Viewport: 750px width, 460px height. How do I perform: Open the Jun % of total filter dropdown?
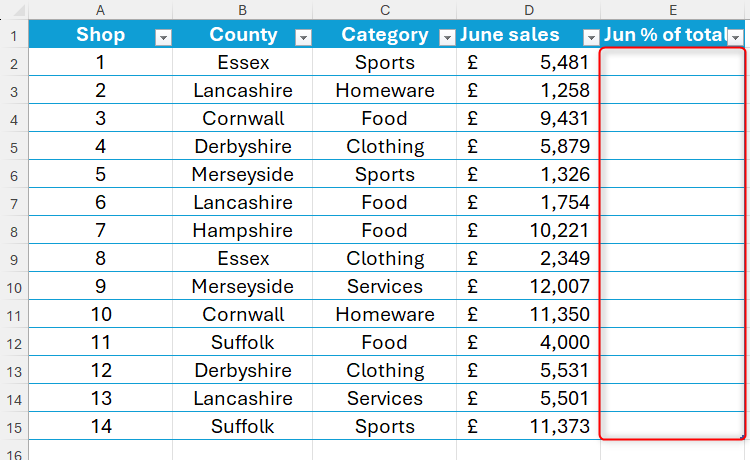point(736,37)
